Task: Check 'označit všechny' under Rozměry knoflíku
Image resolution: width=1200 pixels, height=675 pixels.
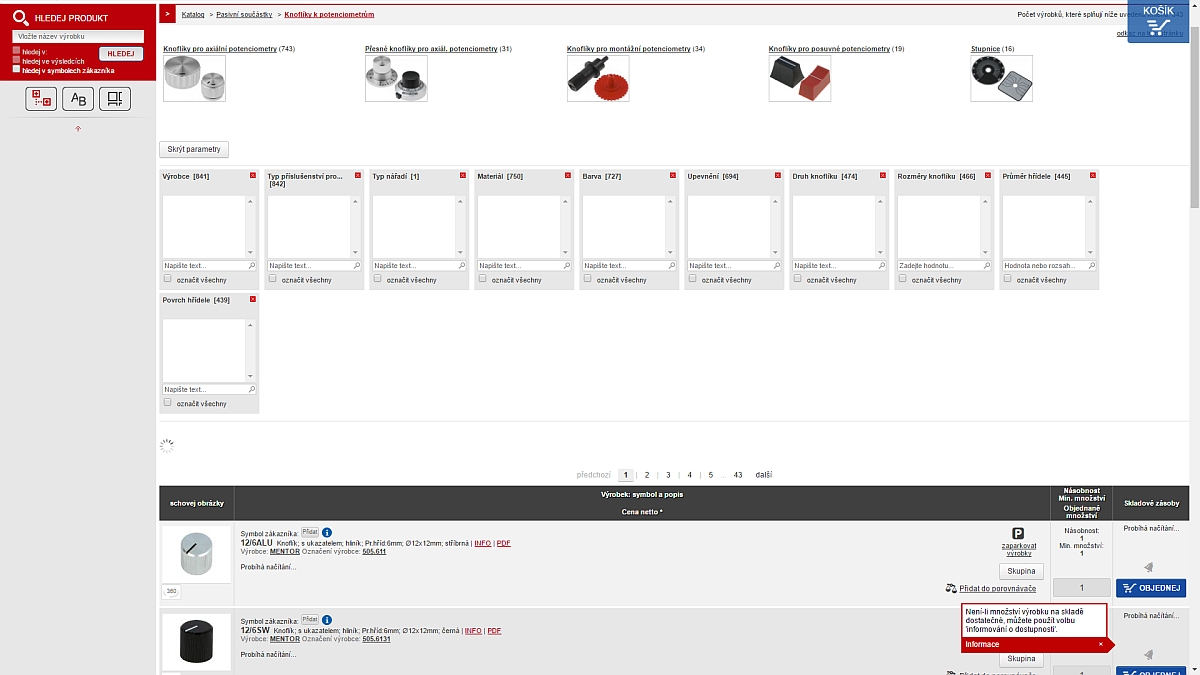Action: (903, 279)
